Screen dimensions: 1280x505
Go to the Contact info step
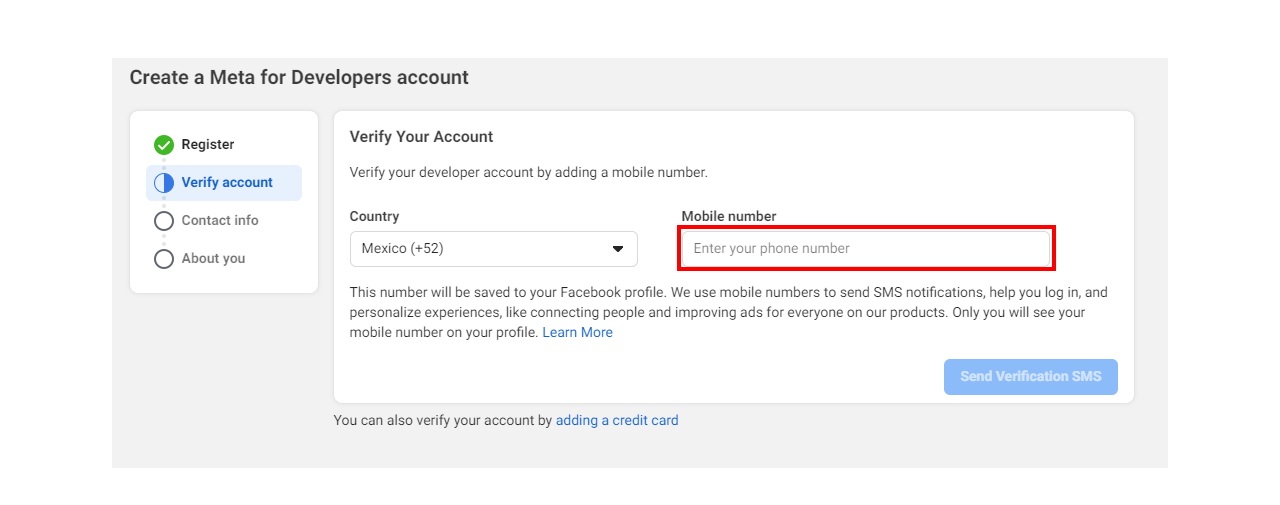click(x=220, y=221)
